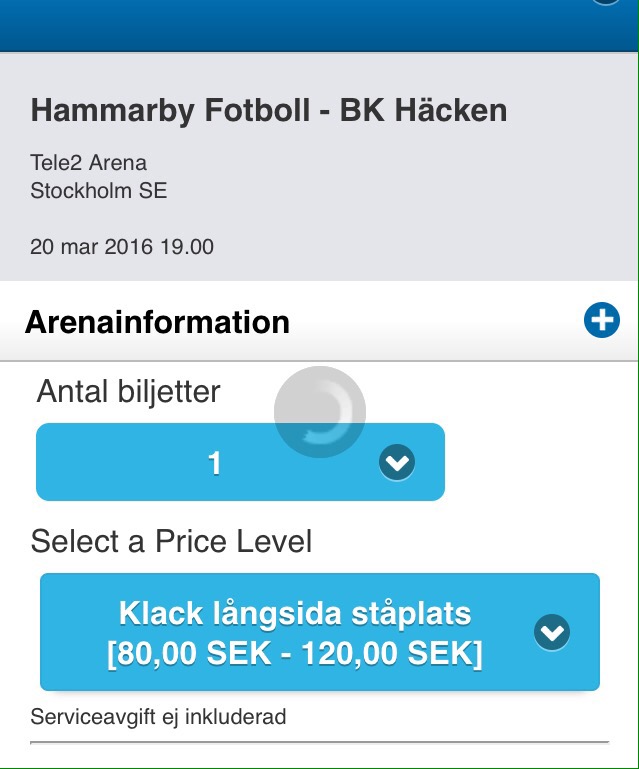Click the Antal biljetter label
The height and width of the screenshot is (769, 639).
point(128,391)
